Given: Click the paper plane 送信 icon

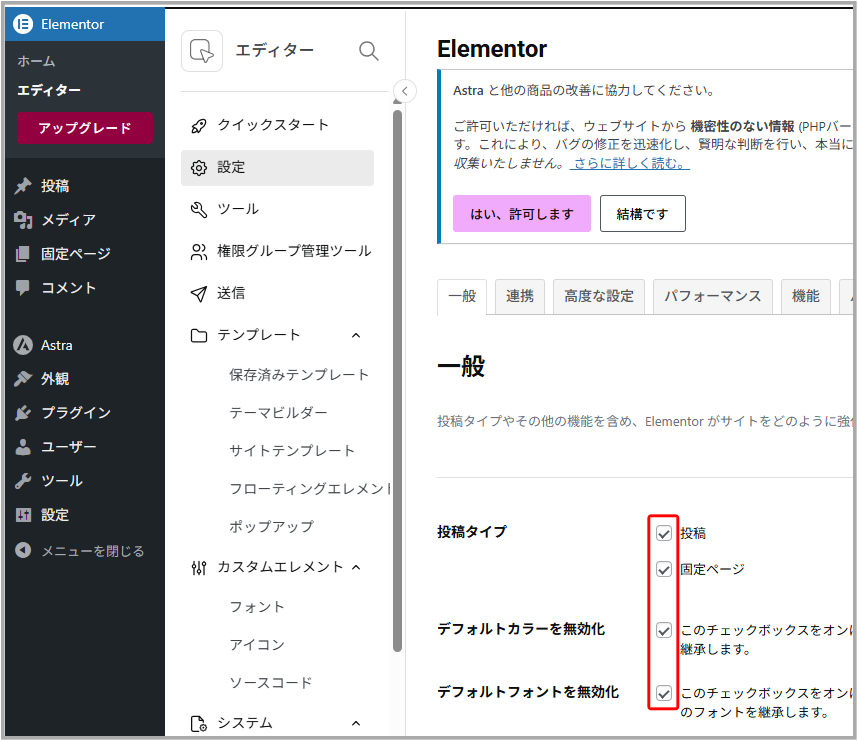Looking at the screenshot, I should coord(199,294).
